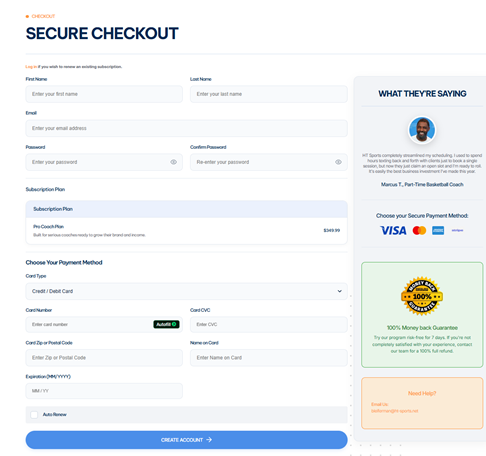
Task: Click Marcus T.'s testimonial avatar
Action: coord(422,130)
